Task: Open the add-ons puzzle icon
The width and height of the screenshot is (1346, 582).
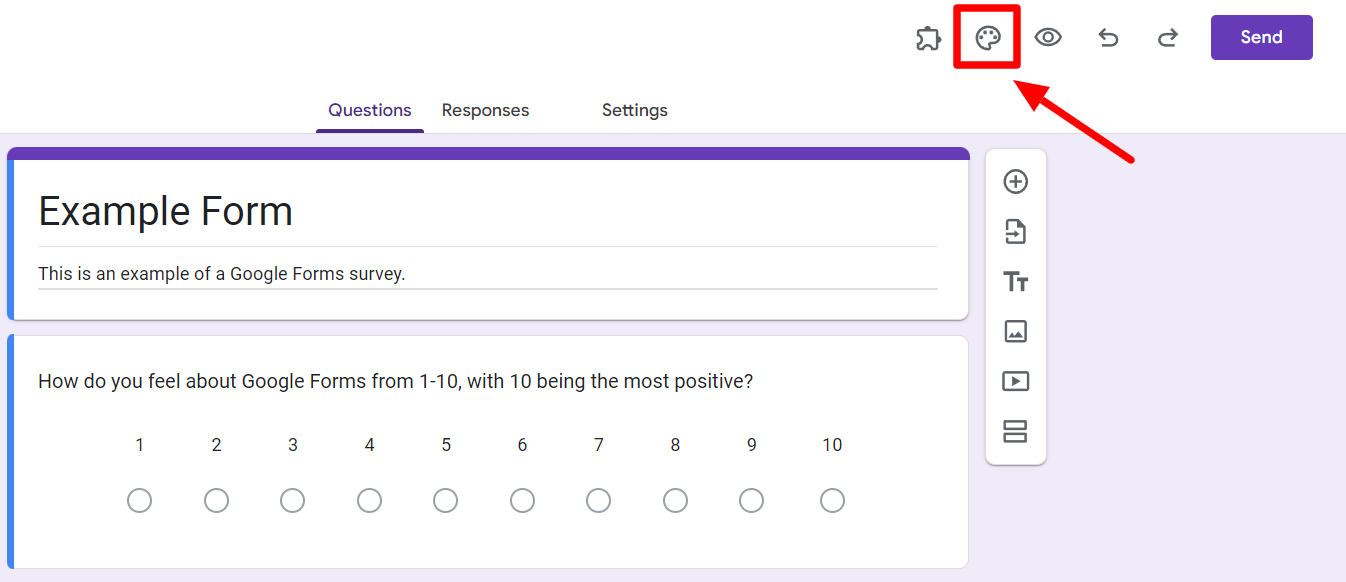Action: click(x=928, y=38)
